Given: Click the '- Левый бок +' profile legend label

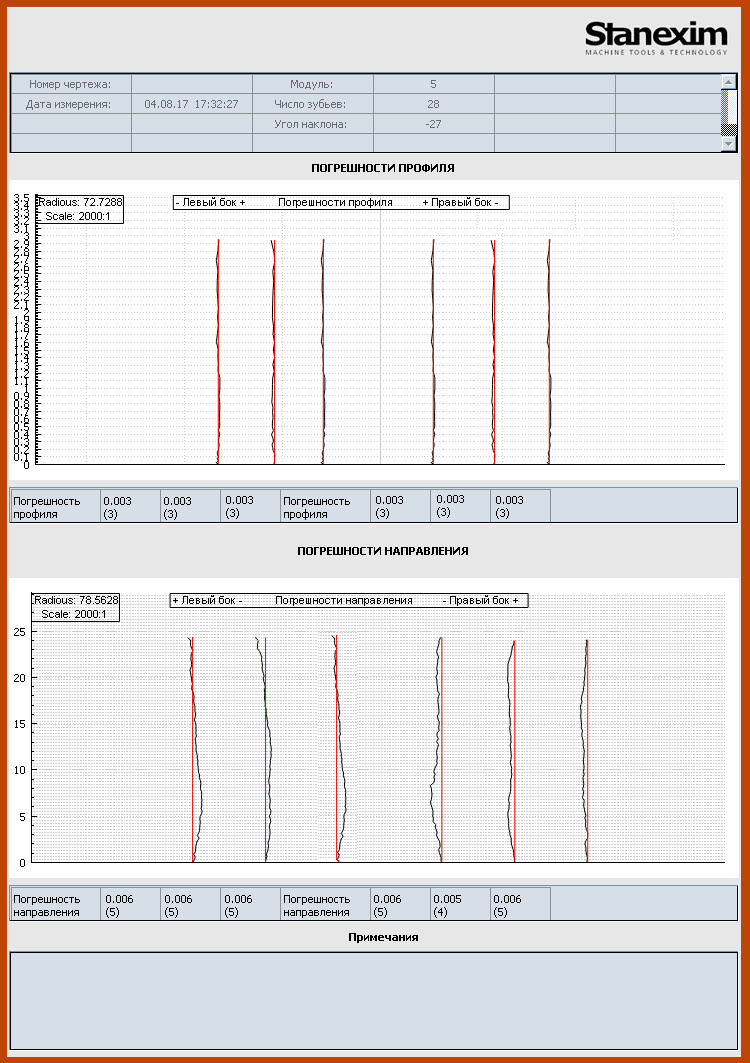Looking at the screenshot, I should point(210,202).
